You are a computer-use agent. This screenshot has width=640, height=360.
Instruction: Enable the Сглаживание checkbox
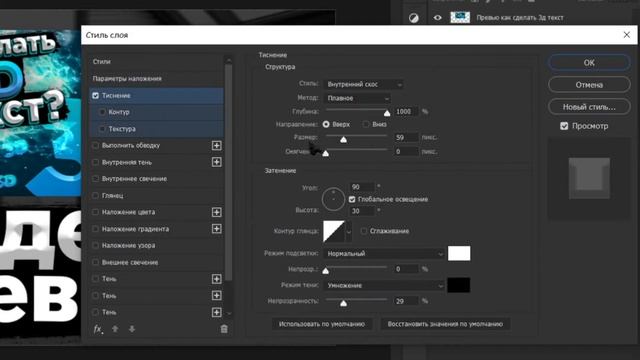364,231
